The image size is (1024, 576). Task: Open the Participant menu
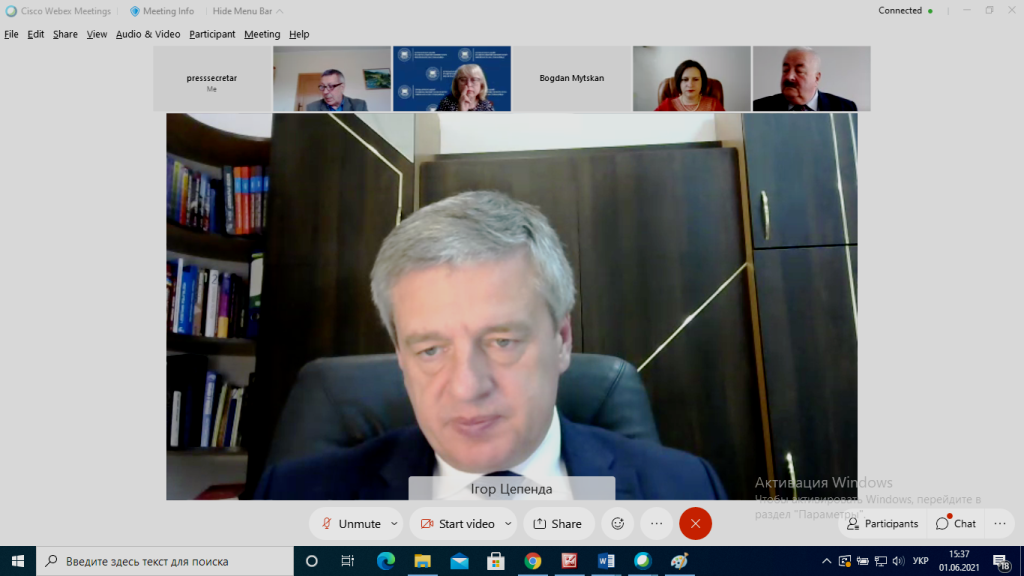[212, 34]
